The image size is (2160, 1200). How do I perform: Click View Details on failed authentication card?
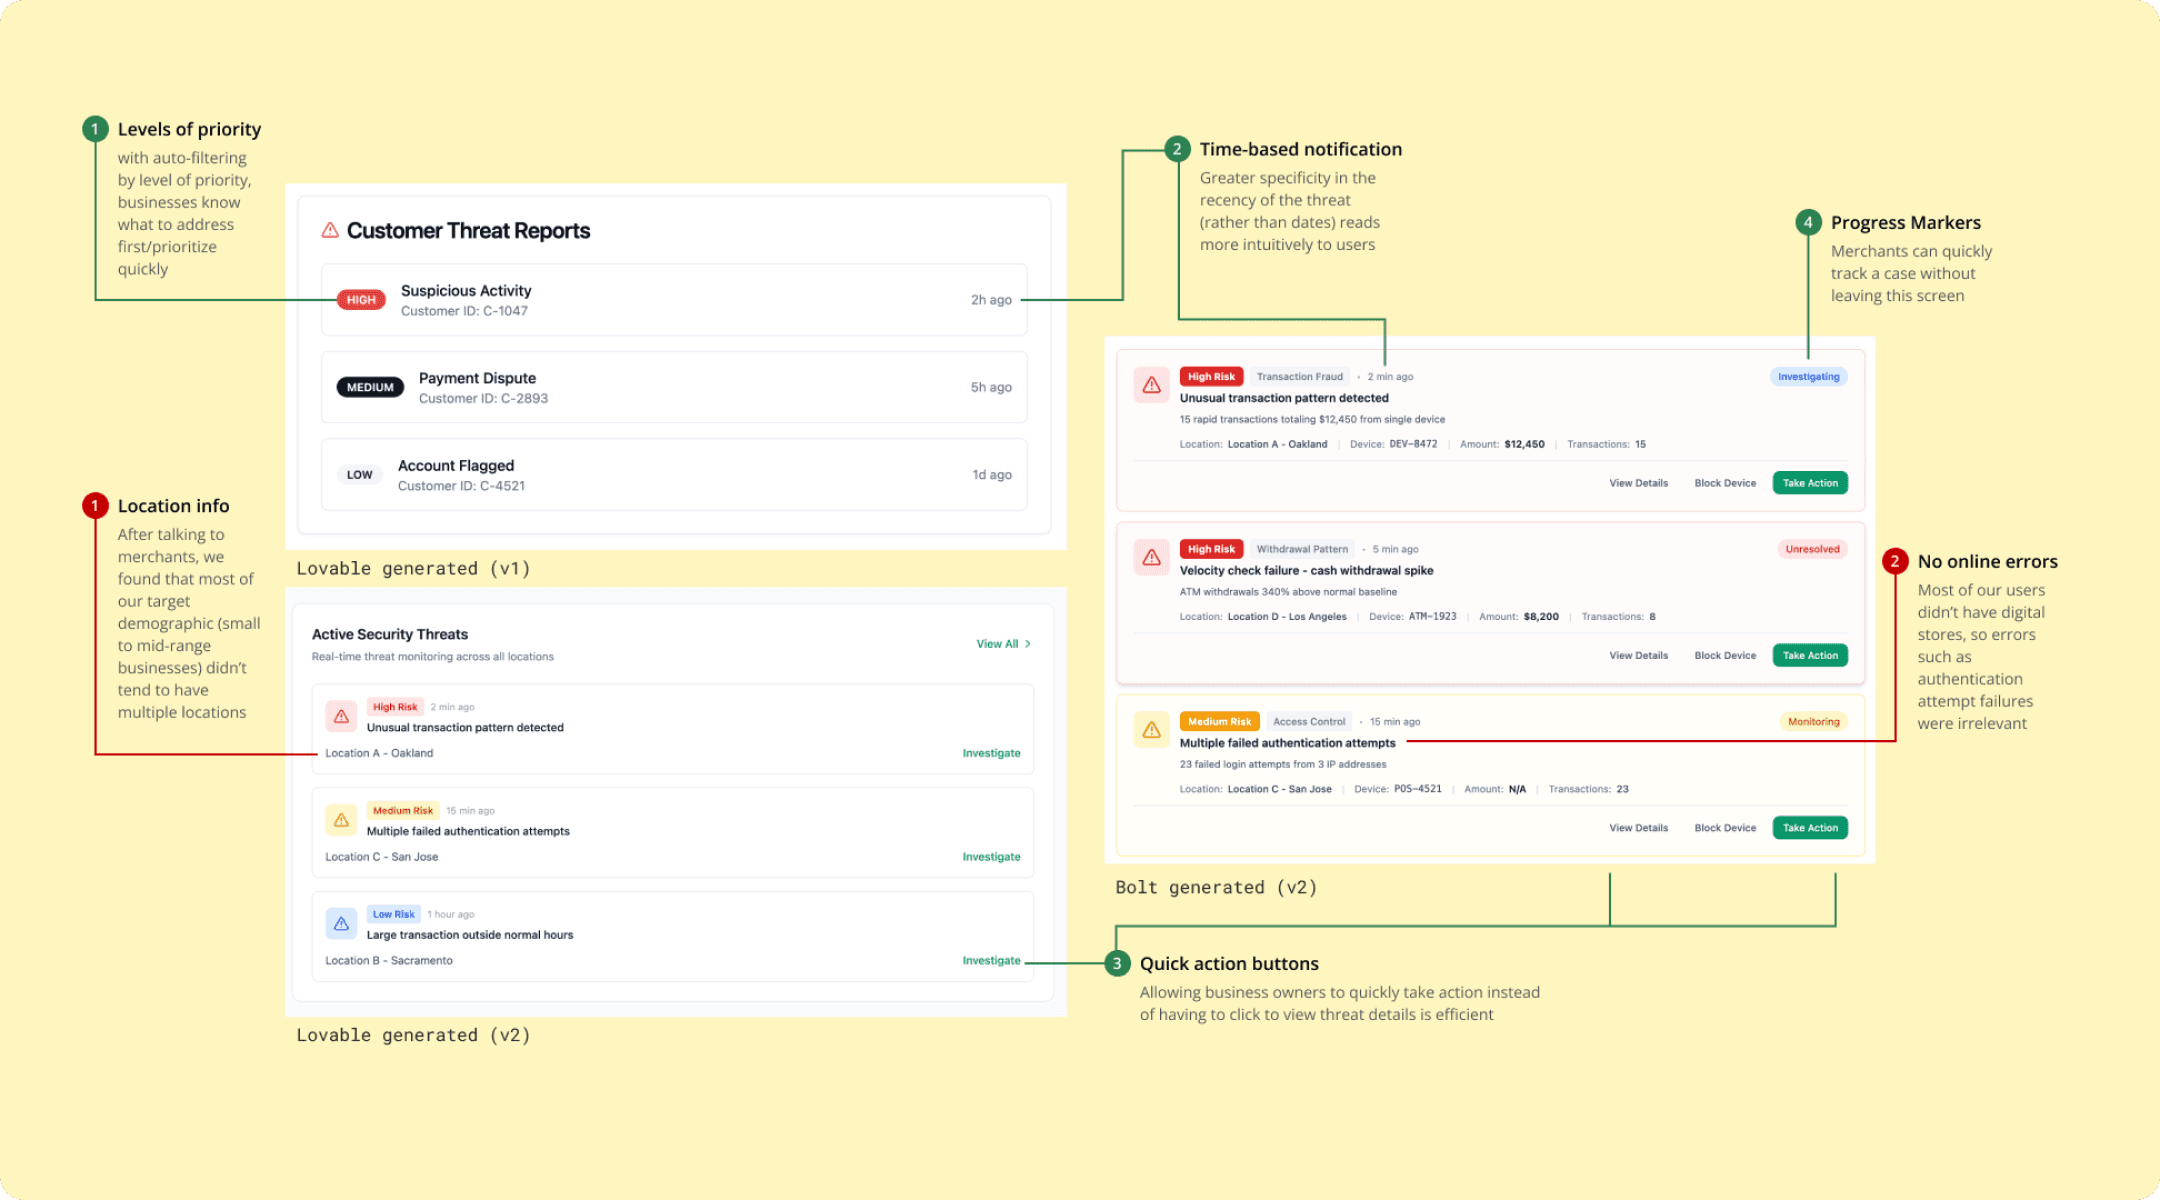pyautogui.click(x=1638, y=828)
